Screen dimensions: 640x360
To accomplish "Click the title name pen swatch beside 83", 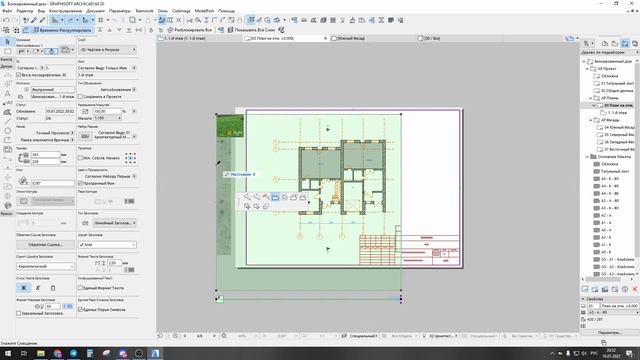I will 68,306.
